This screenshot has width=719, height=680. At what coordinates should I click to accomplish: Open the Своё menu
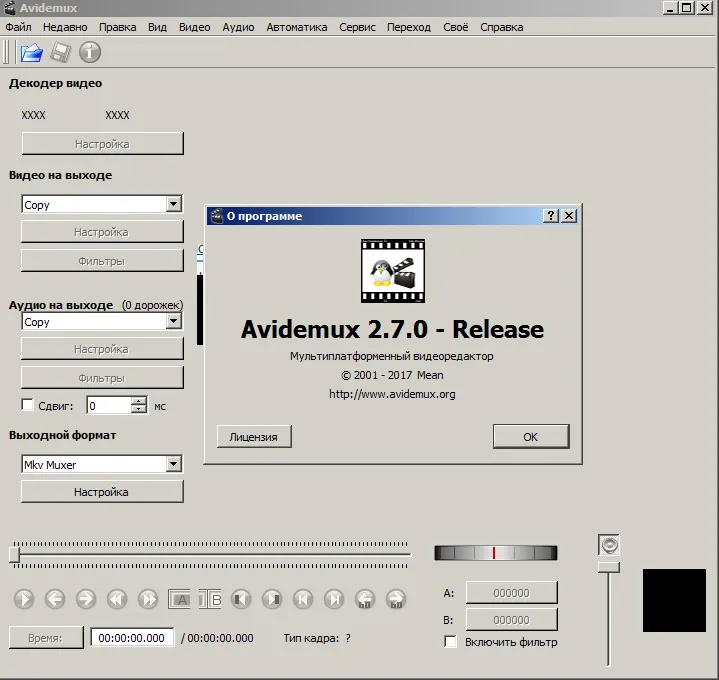tap(456, 27)
